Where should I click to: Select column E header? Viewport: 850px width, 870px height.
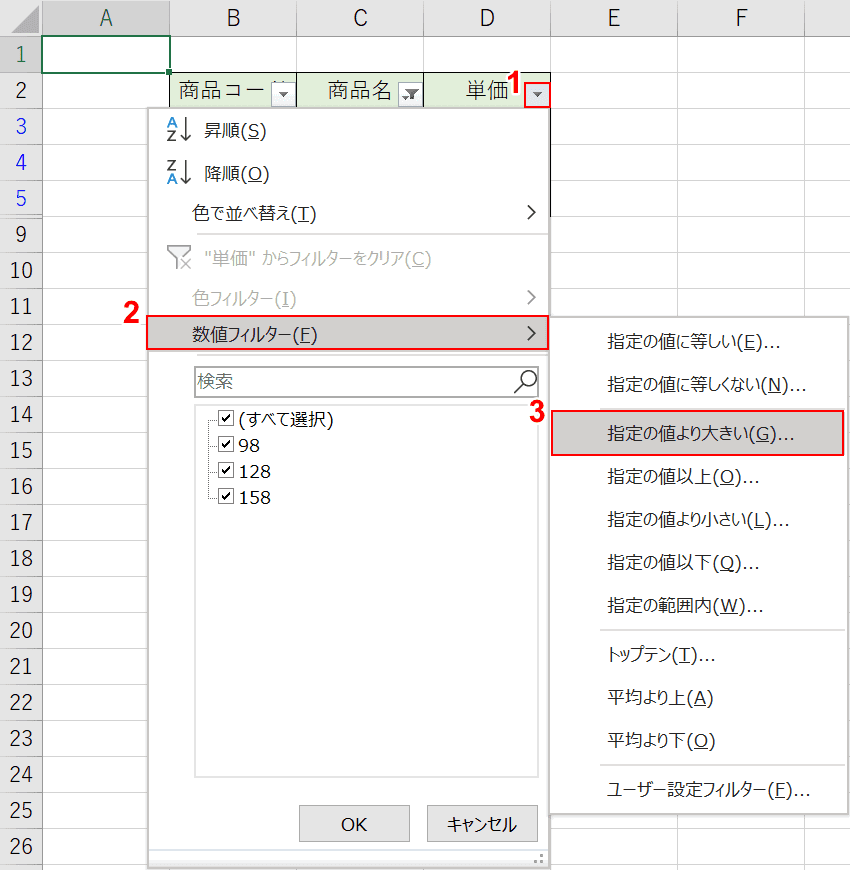(x=614, y=18)
